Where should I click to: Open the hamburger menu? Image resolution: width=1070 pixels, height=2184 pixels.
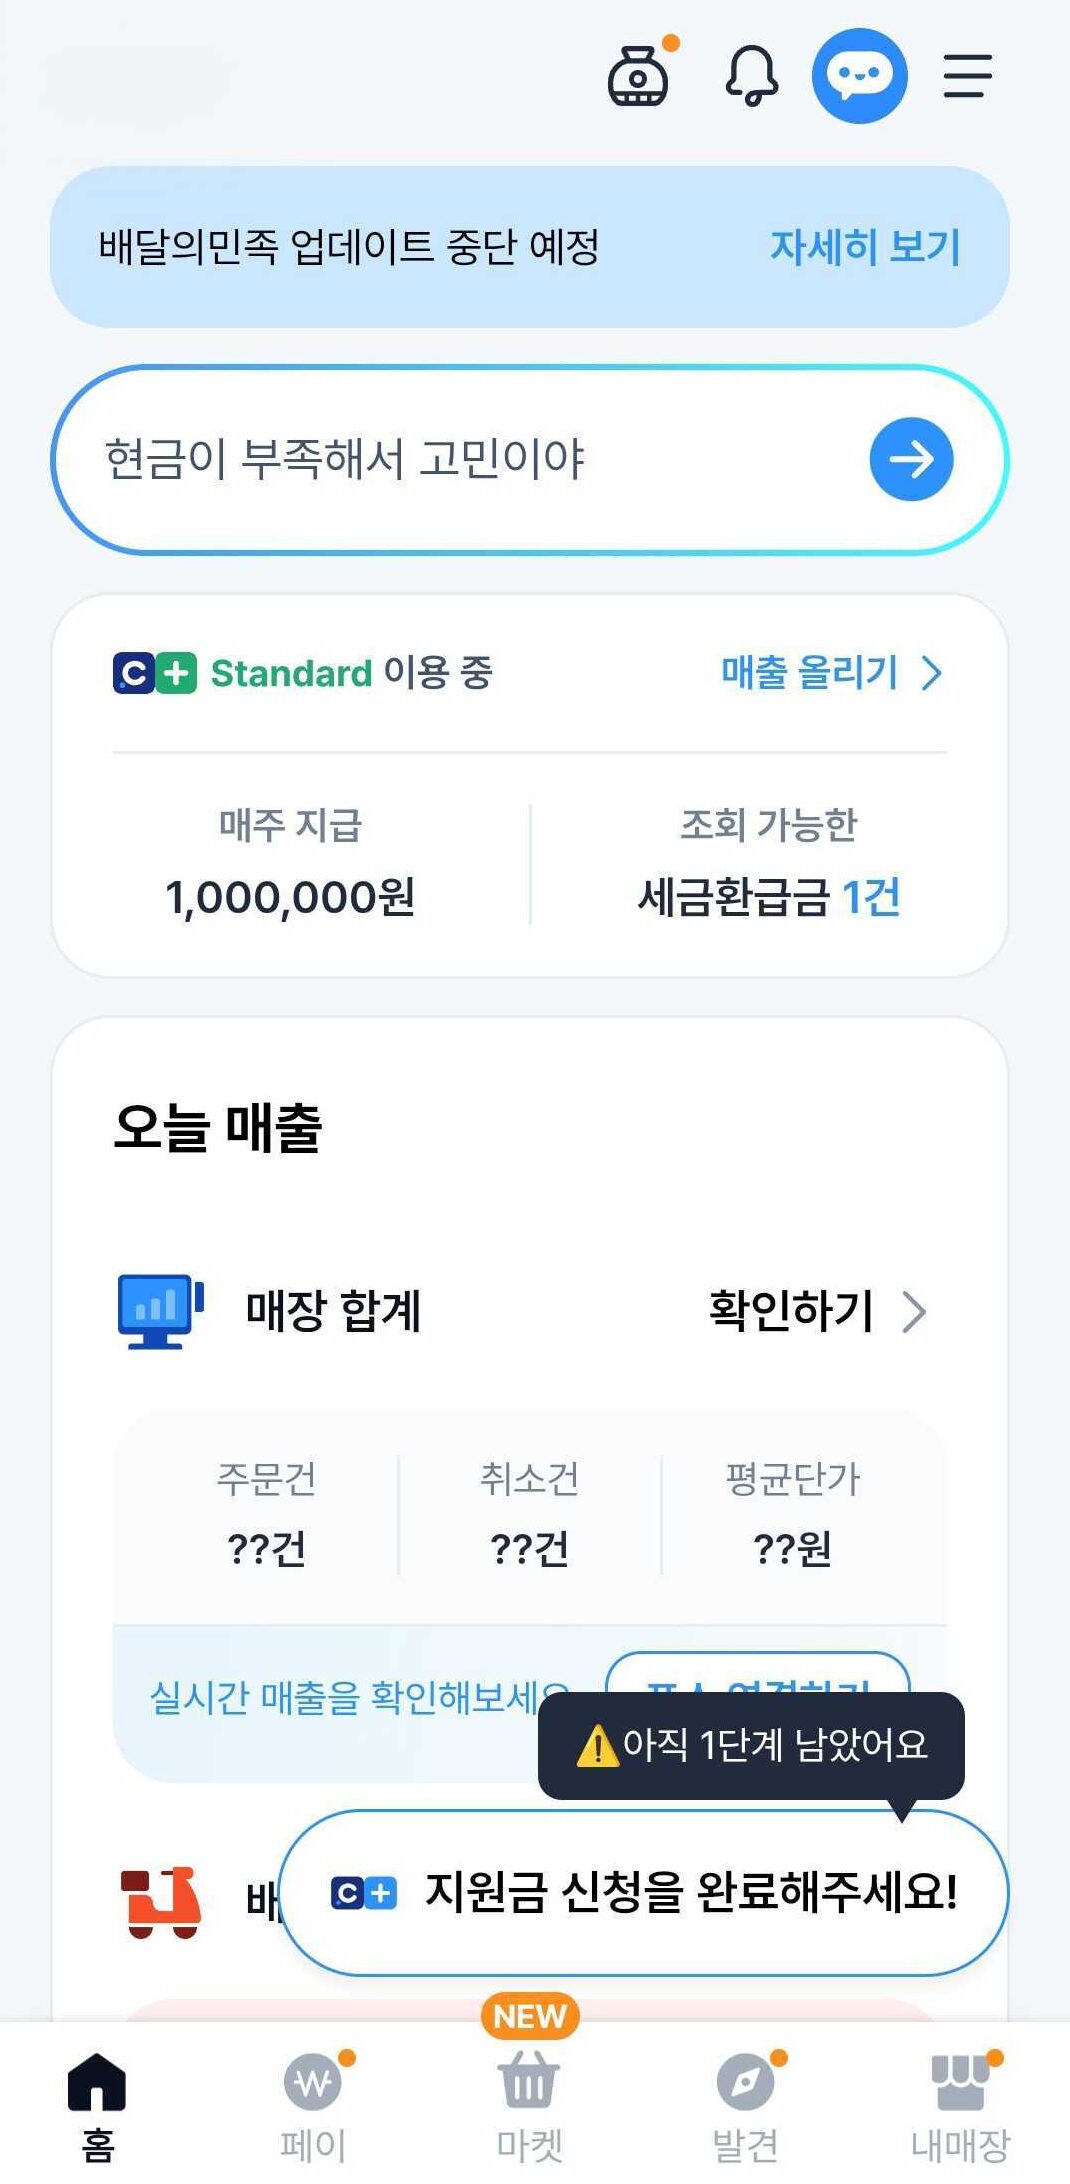967,76
